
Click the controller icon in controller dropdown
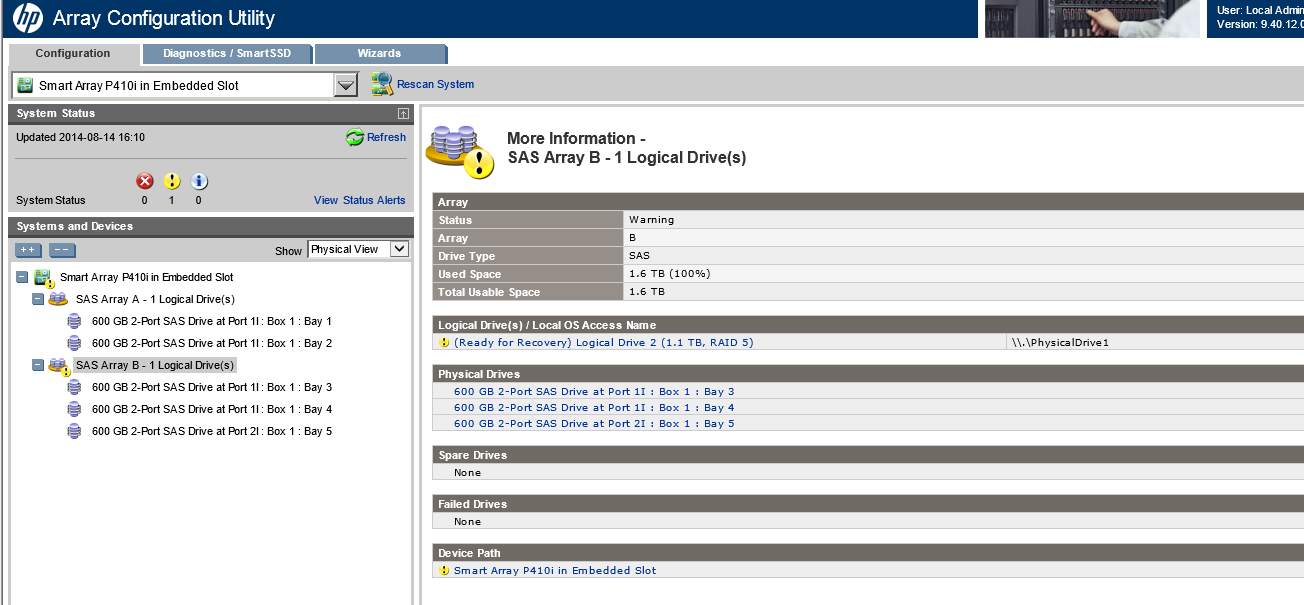[x=26, y=86]
